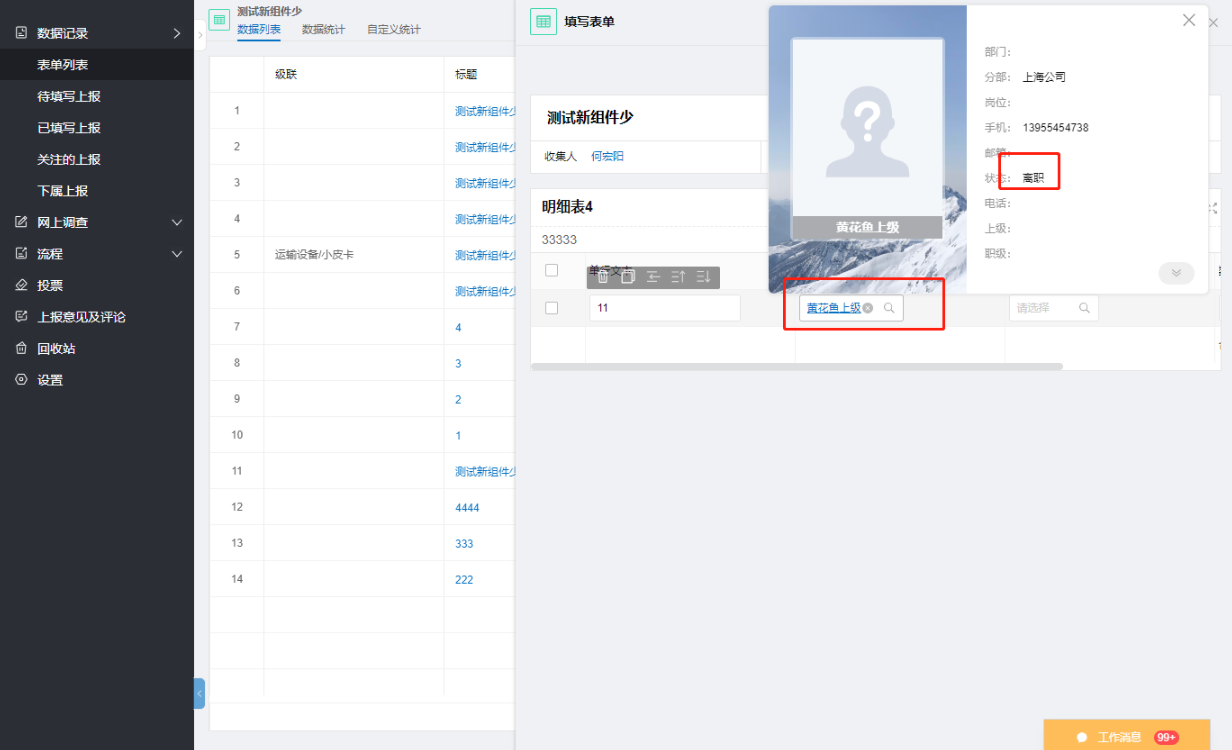Click the fullscreen icon of 明细表4

pos(1213,208)
